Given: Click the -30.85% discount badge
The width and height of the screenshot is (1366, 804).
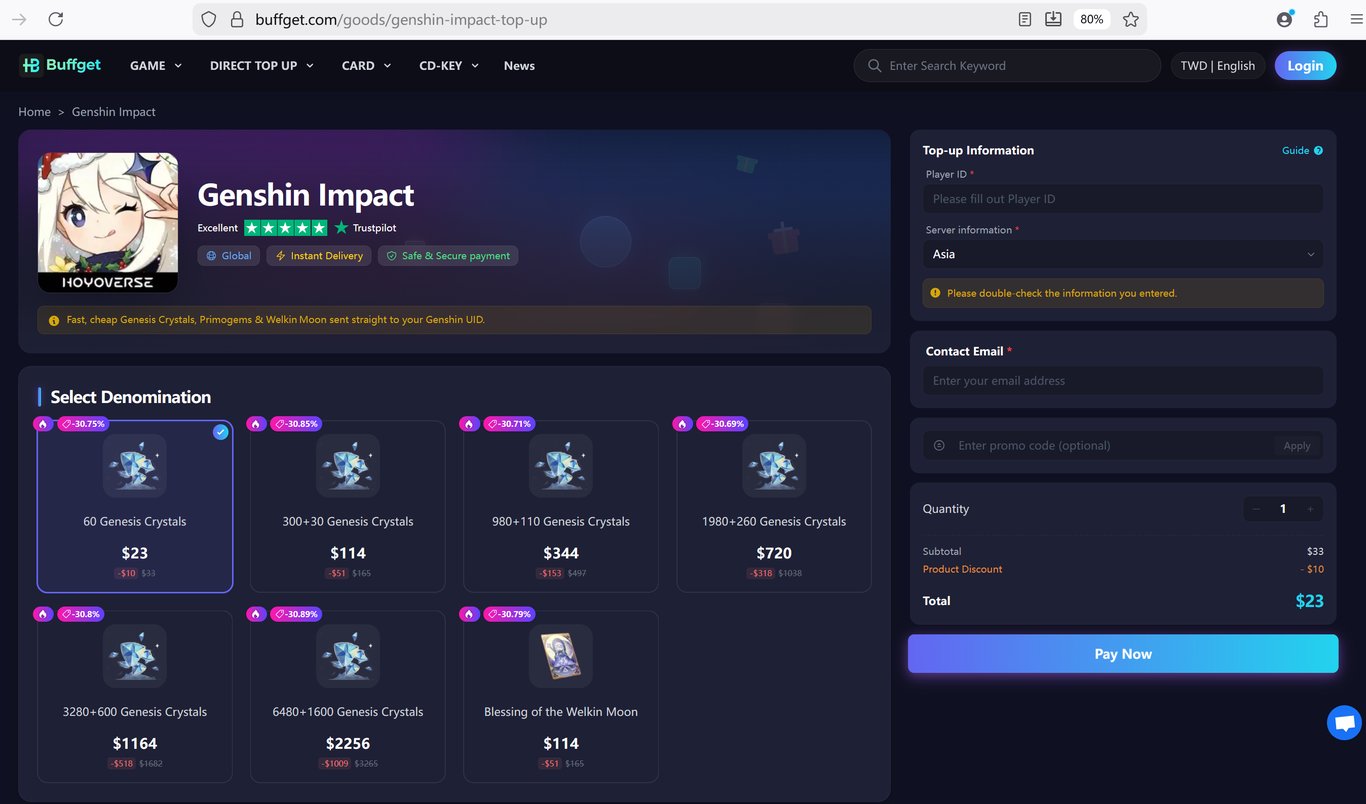Looking at the screenshot, I should coord(296,424).
